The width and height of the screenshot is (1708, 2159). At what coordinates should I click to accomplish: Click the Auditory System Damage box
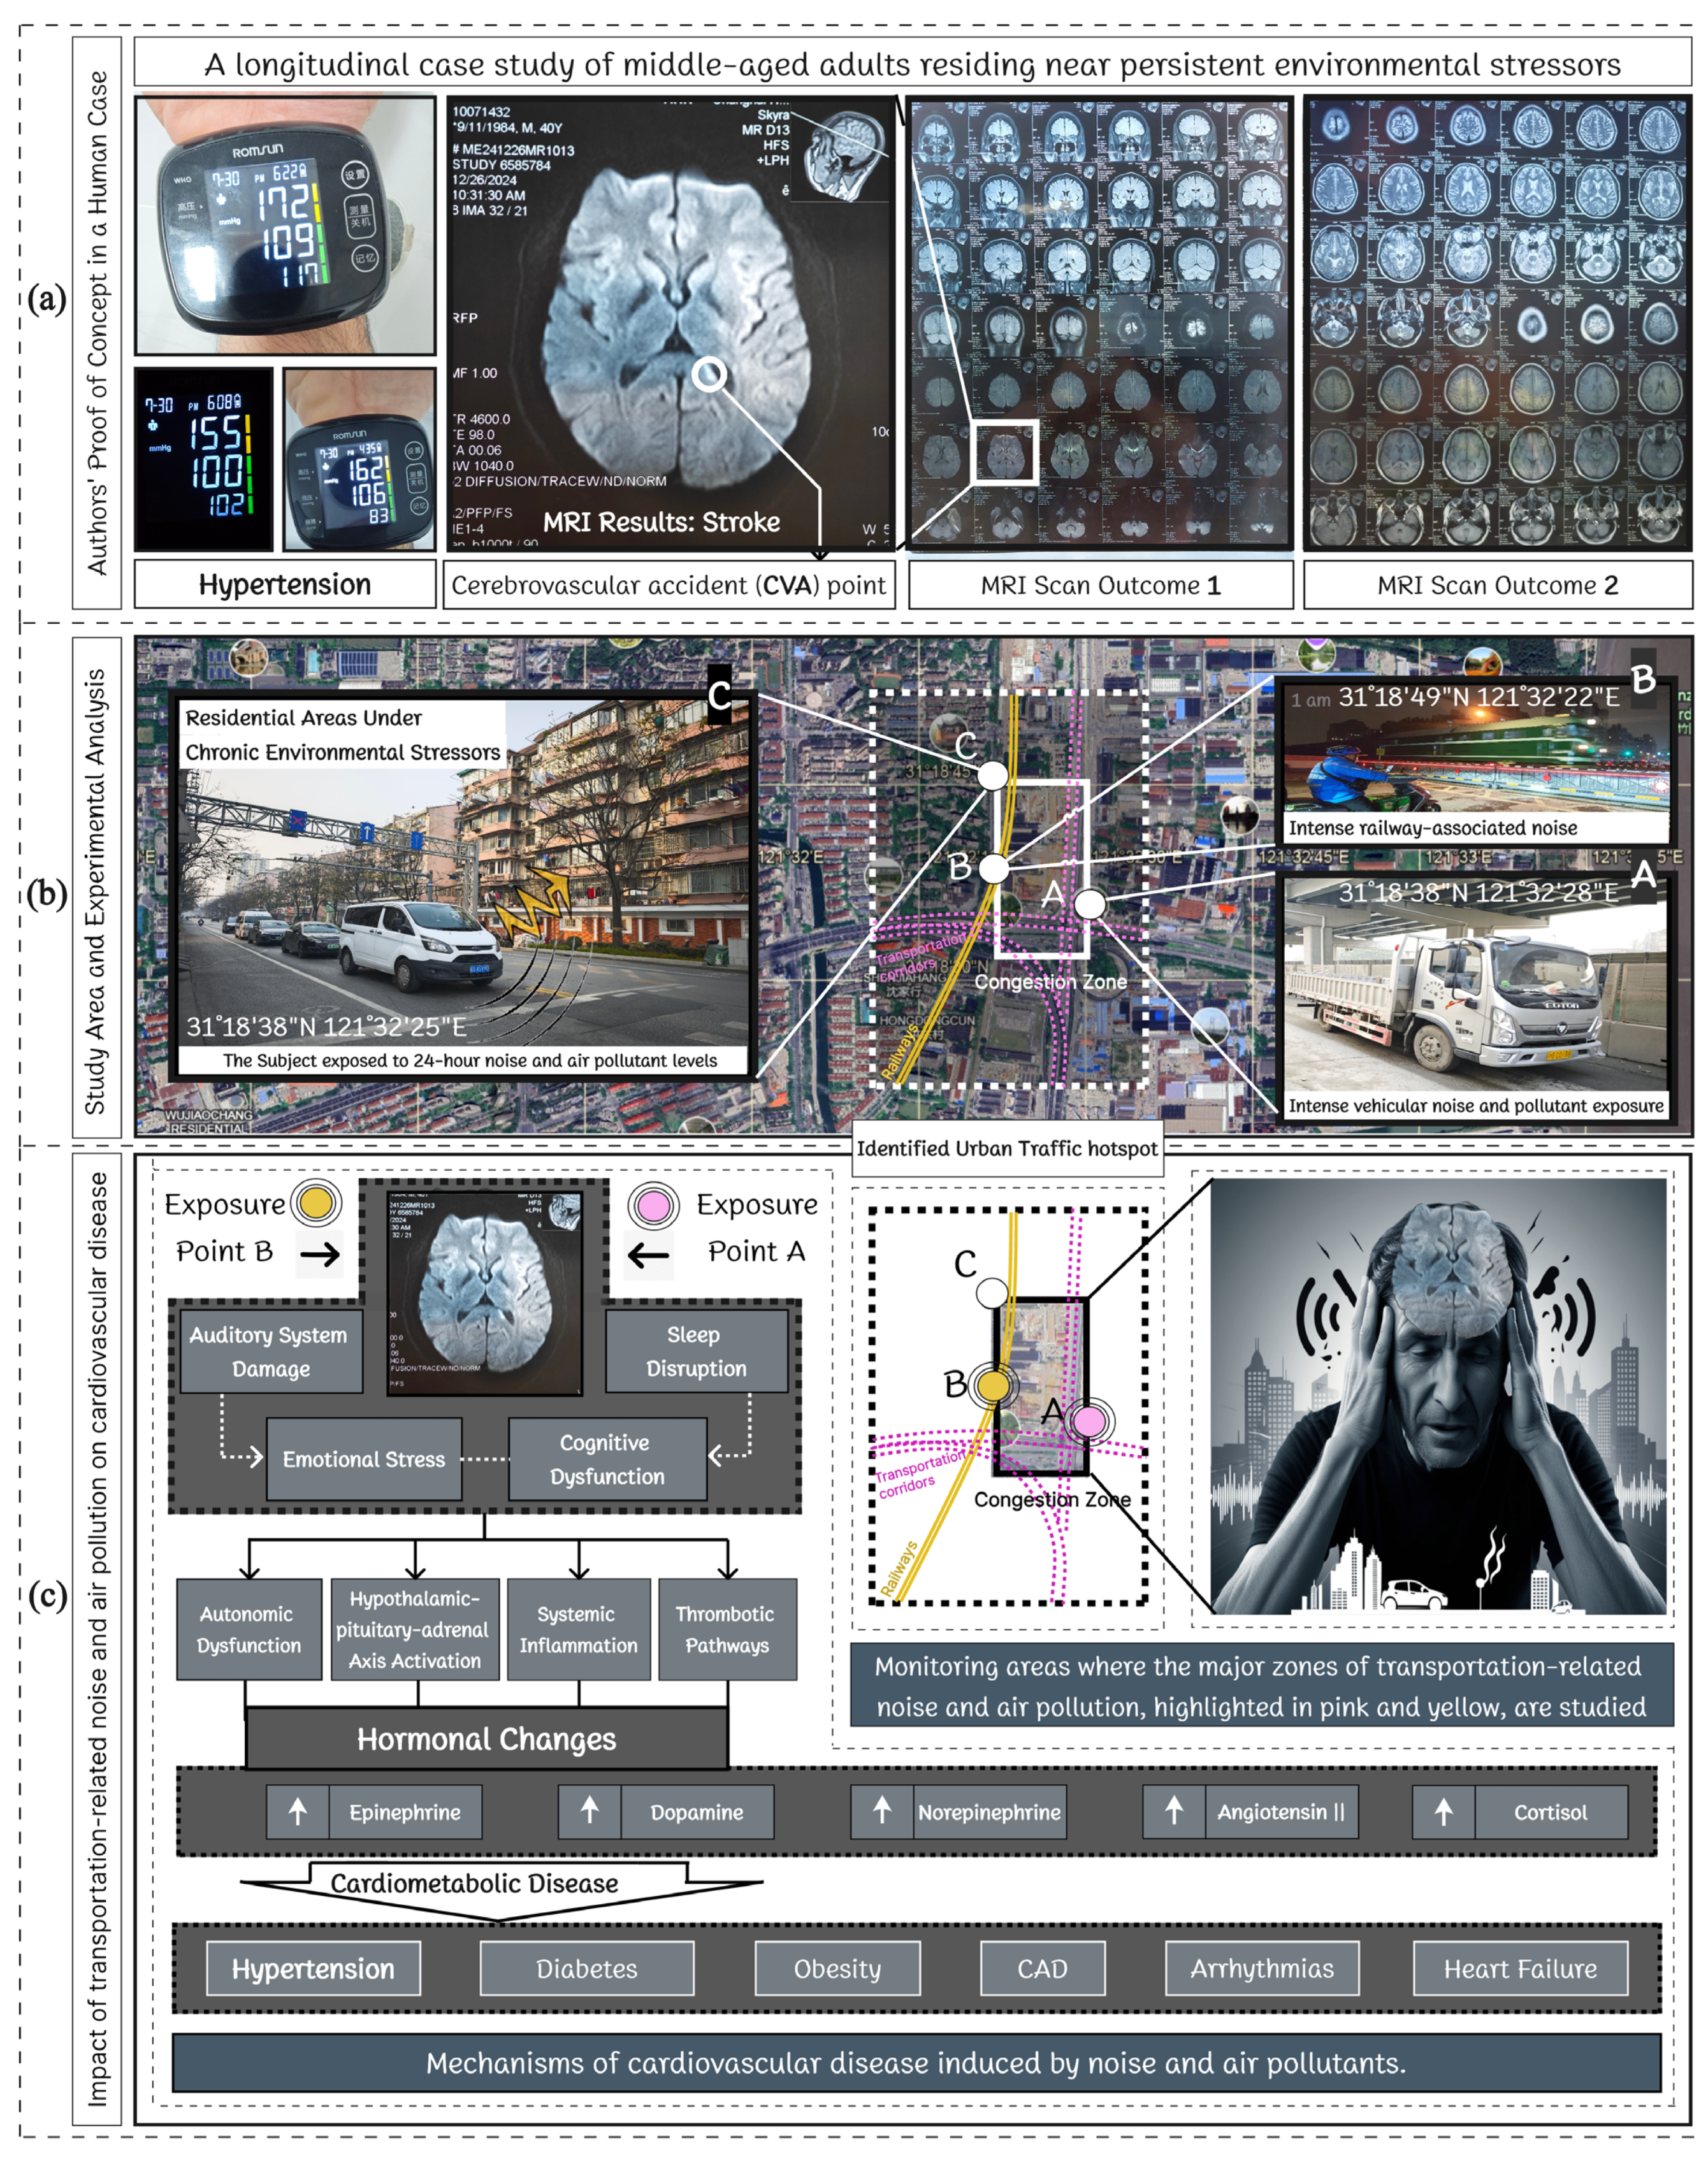coord(270,1351)
